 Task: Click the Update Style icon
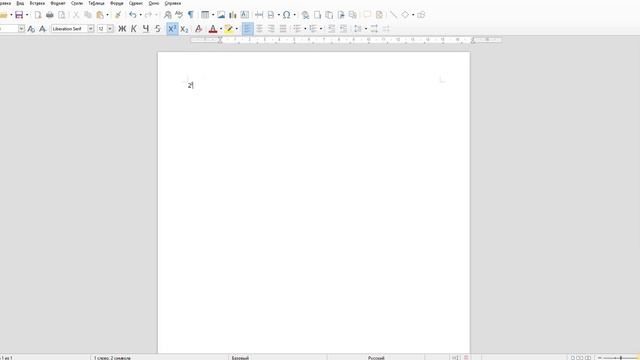(x=31, y=29)
